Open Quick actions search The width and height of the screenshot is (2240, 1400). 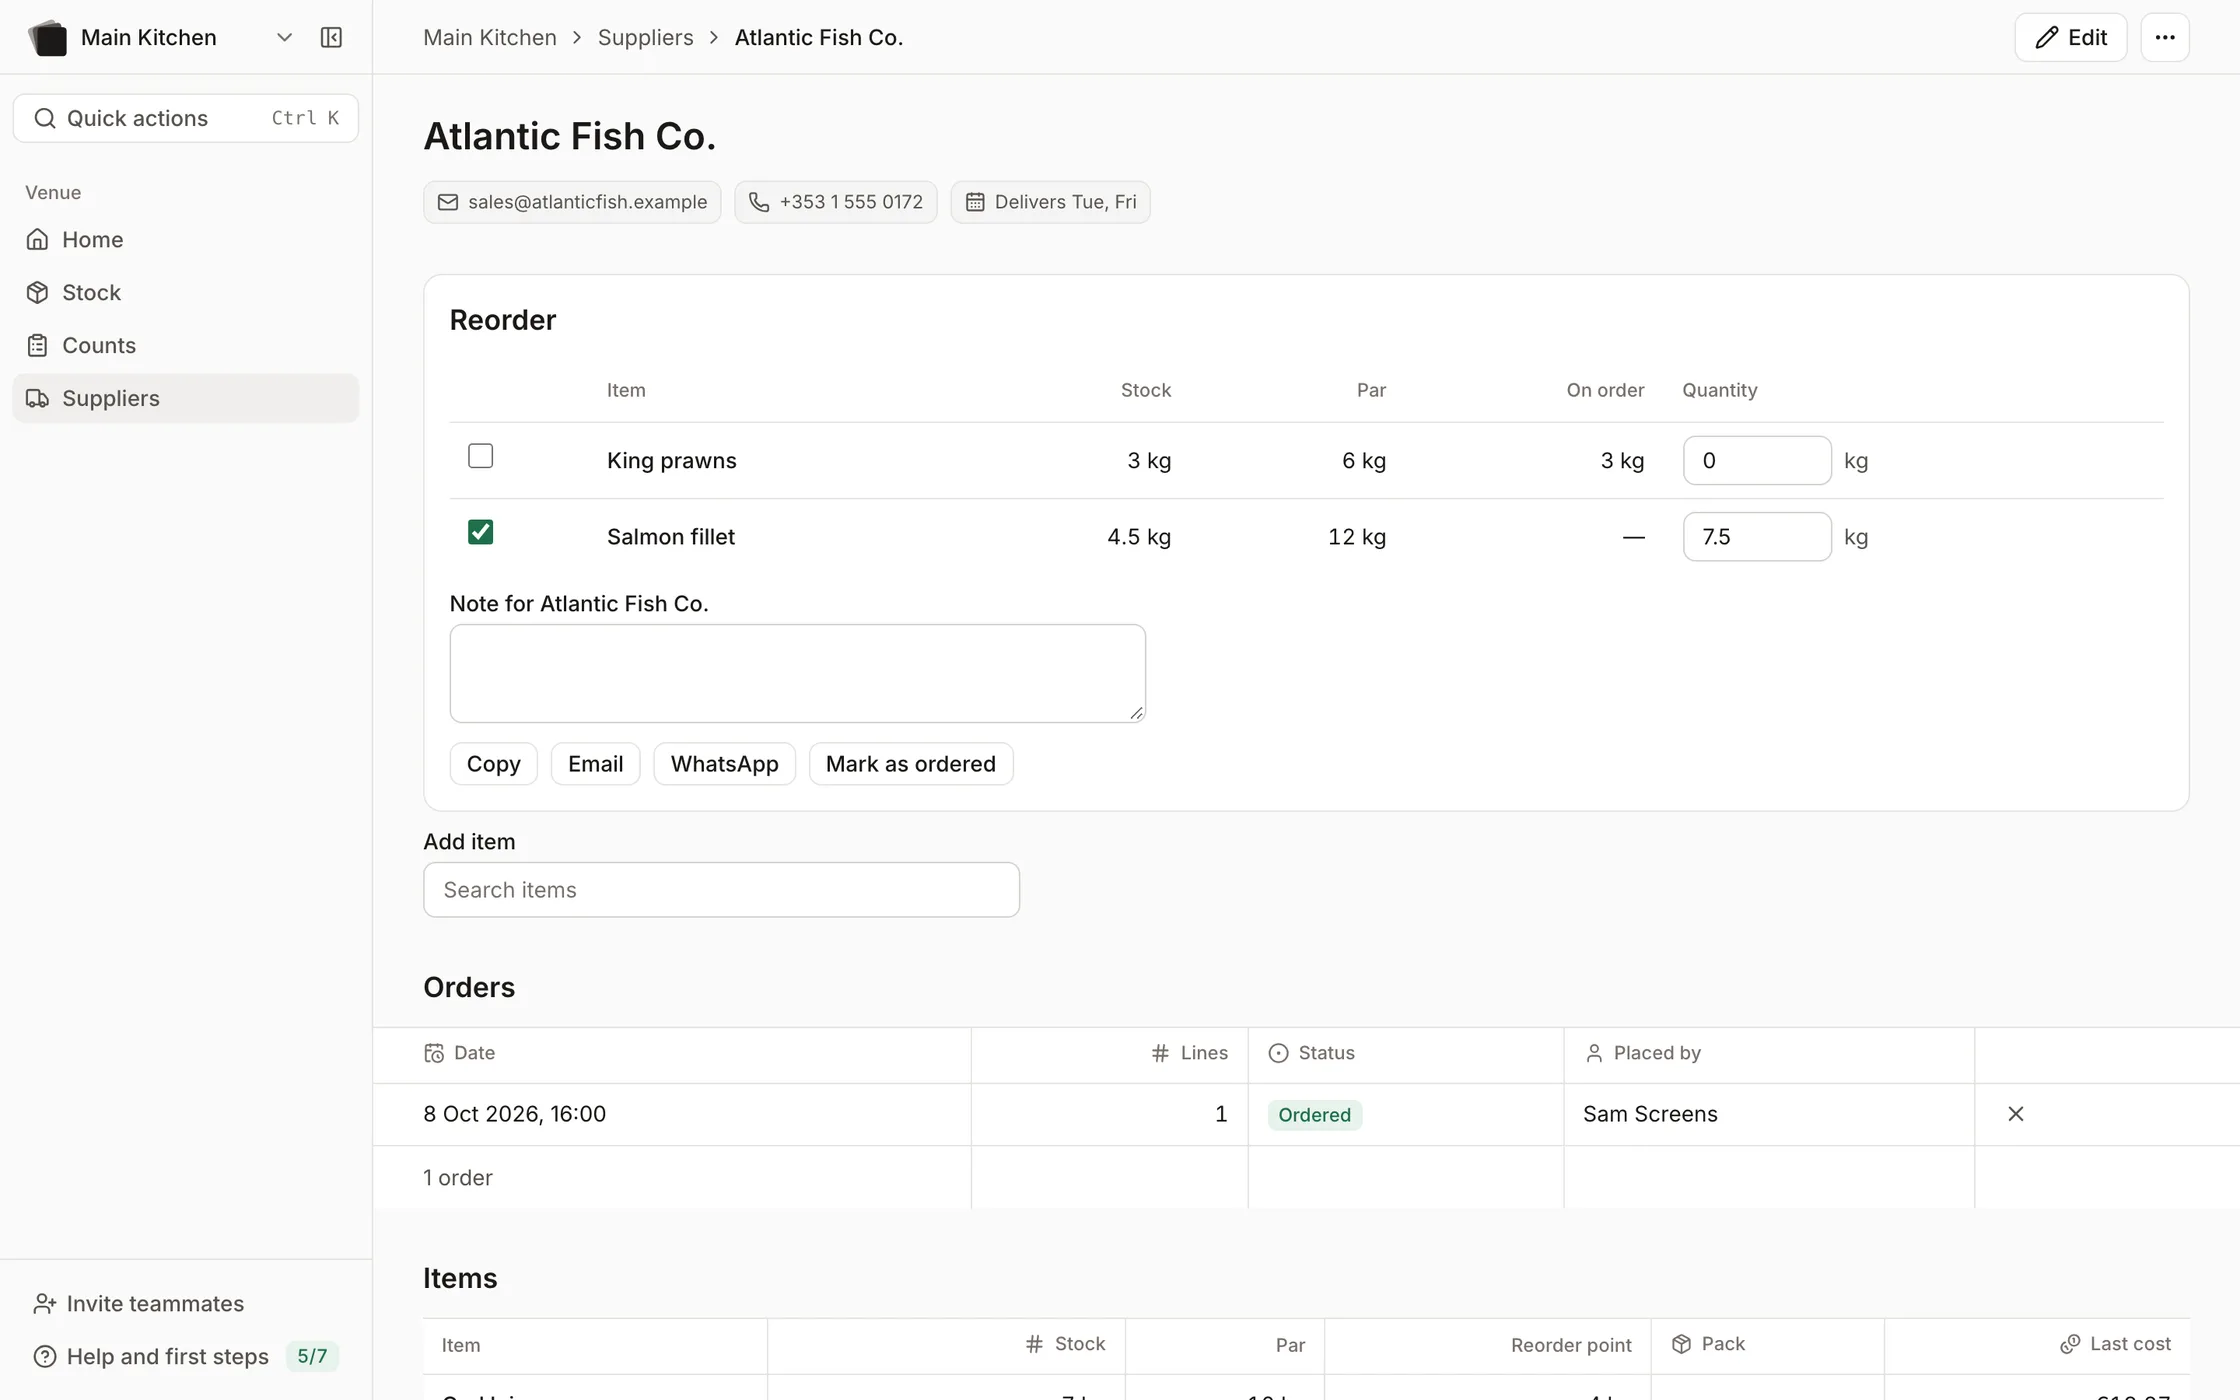(x=186, y=118)
